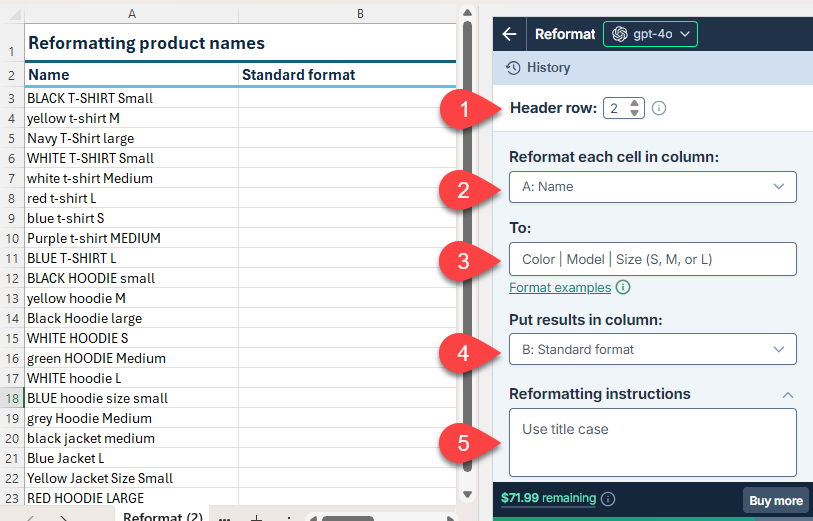Screen dimensions: 813x521
Task: Click the info icon next to Format examples
Action: (623, 288)
